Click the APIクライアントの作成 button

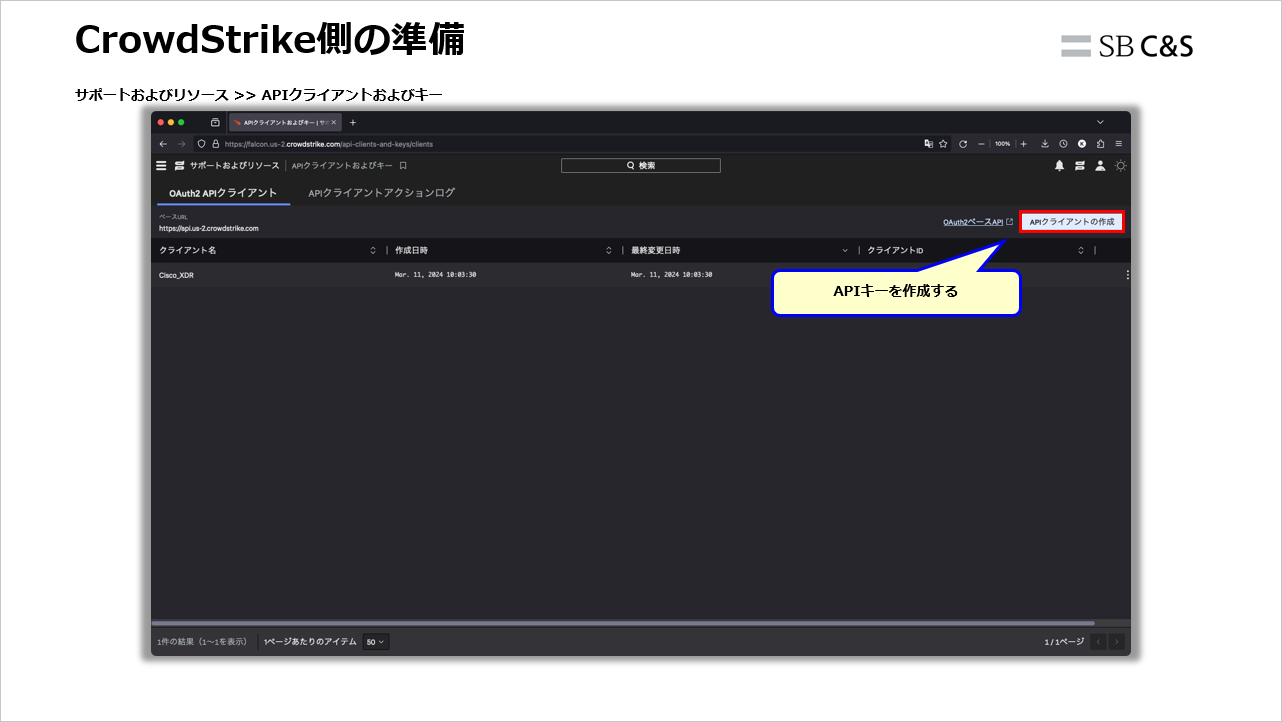pos(1072,222)
